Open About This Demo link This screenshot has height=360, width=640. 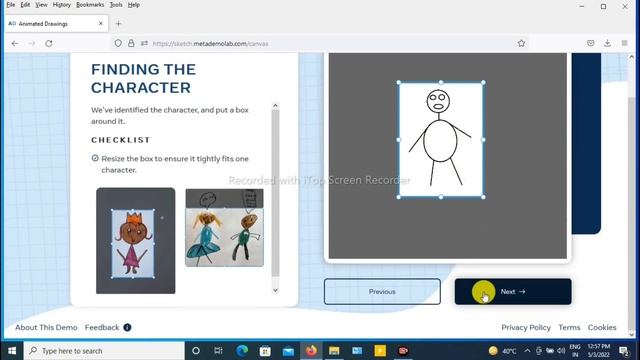pos(46,327)
